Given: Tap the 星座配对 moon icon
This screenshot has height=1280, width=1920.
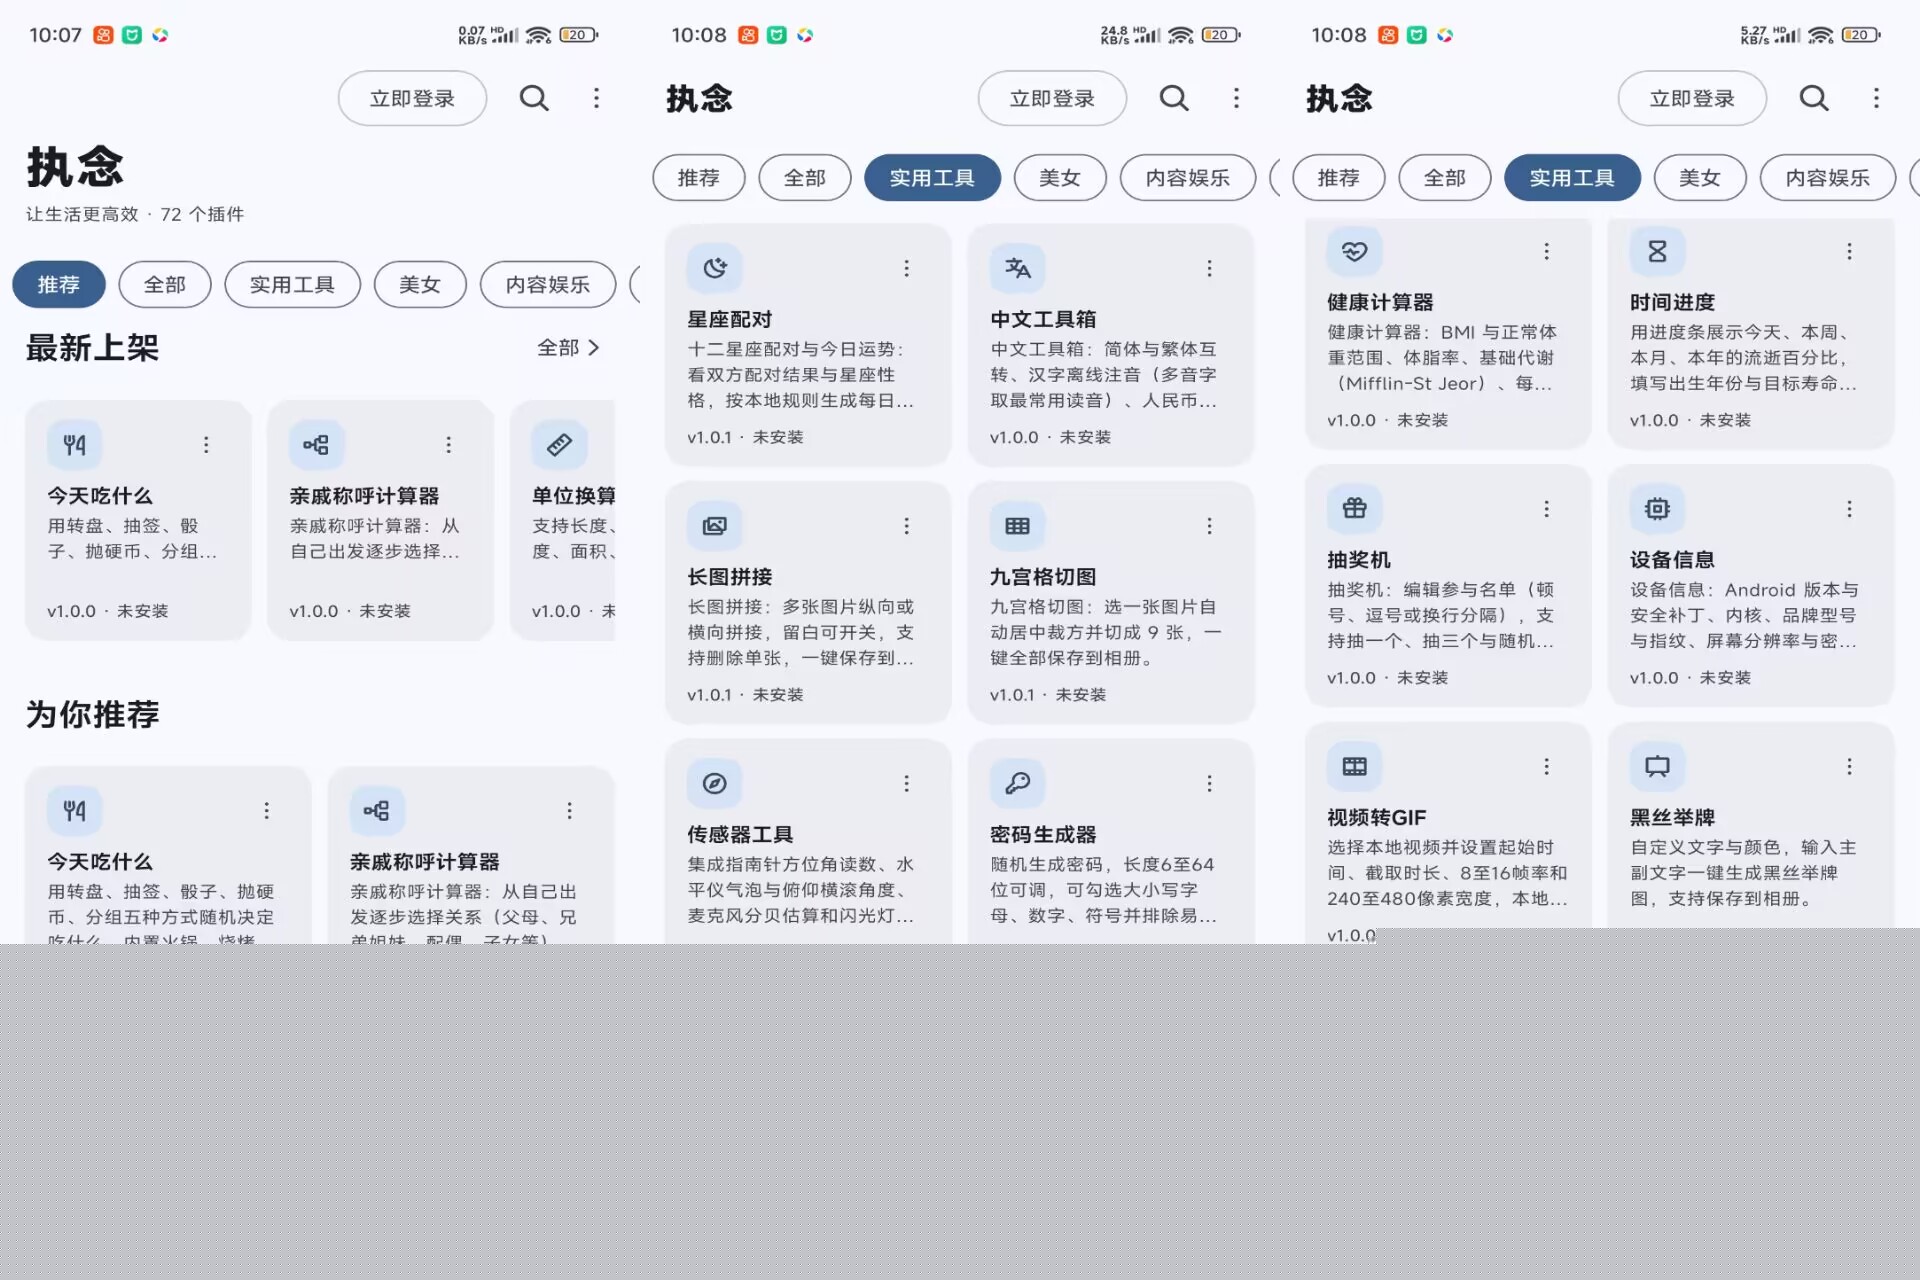Looking at the screenshot, I should 714,268.
